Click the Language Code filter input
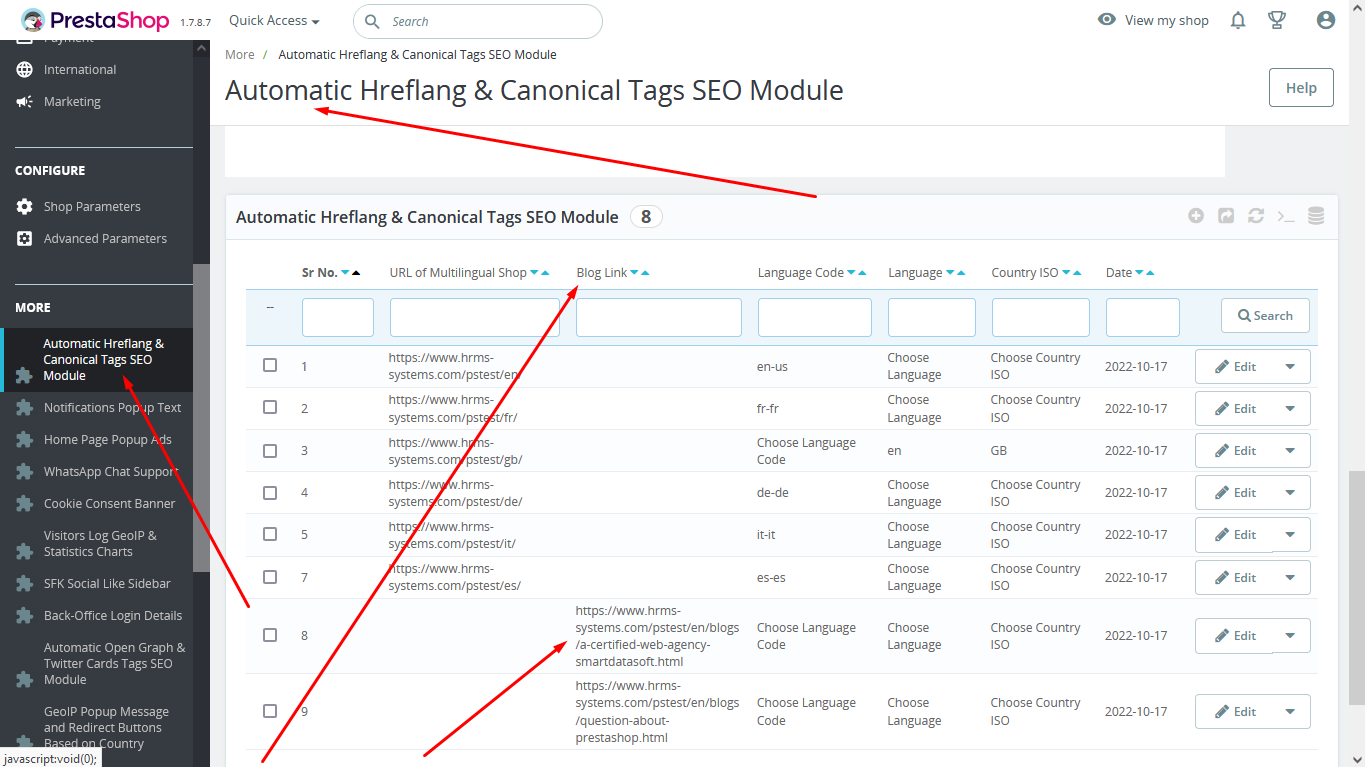1365x767 pixels. click(x=815, y=317)
